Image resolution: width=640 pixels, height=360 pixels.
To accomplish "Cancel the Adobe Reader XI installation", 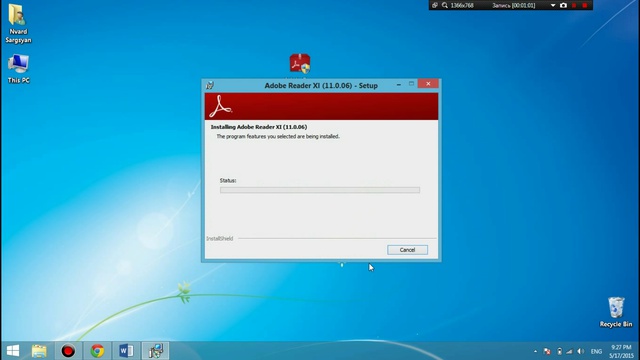I will coord(407,250).
